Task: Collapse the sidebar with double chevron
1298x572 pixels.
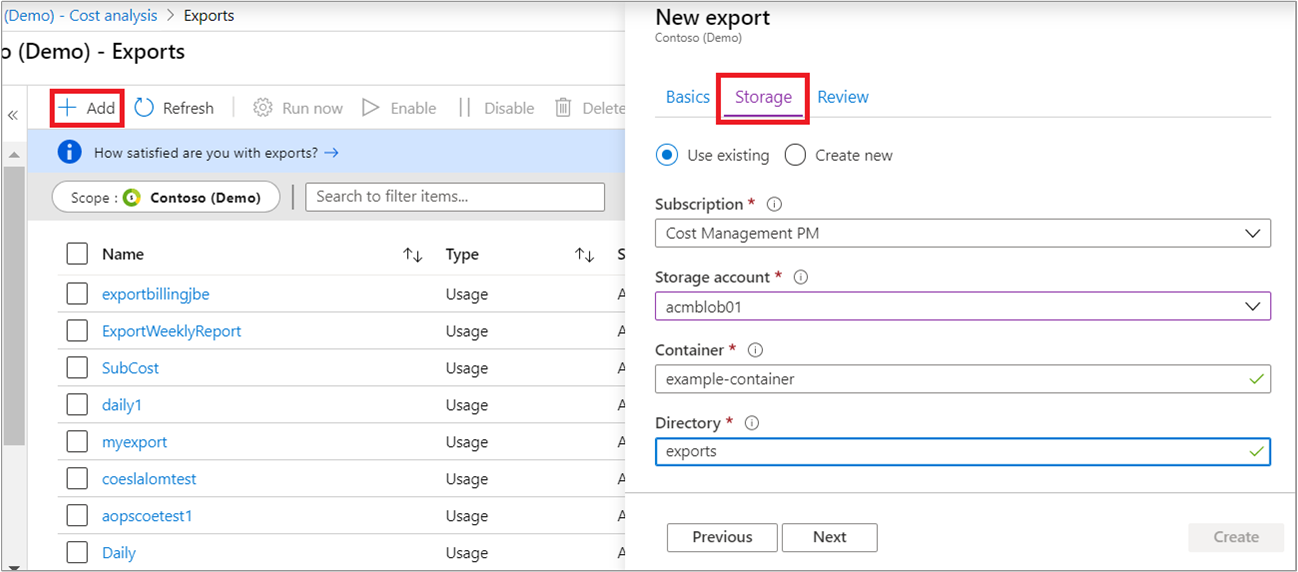Action: 13,115
